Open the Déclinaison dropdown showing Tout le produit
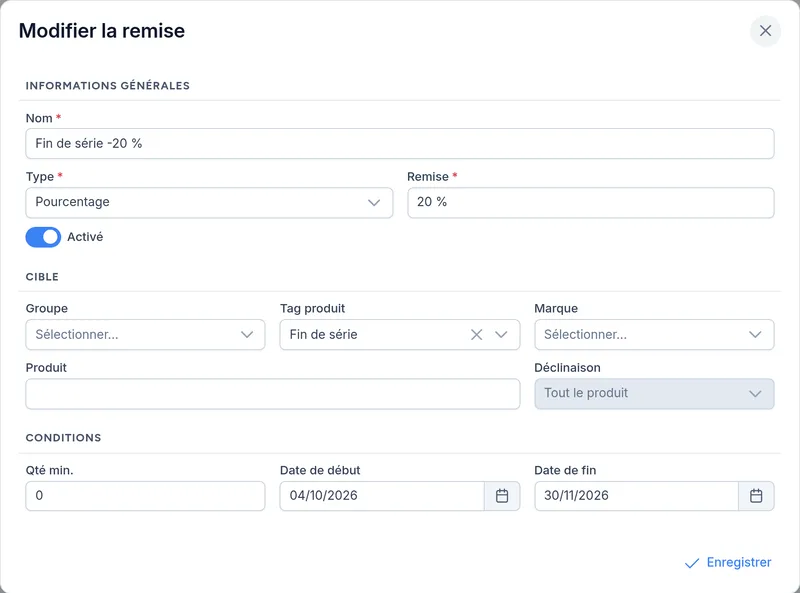 pos(654,393)
